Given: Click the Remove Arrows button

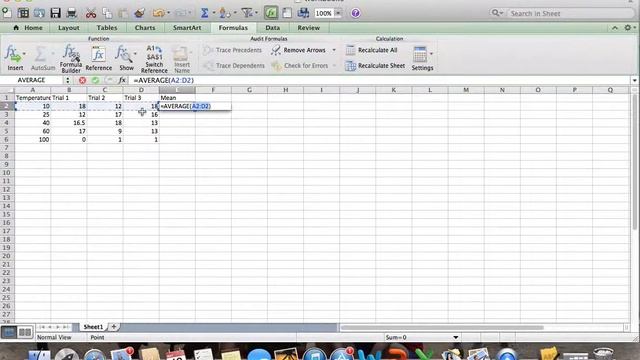Looking at the screenshot, I should click(299, 50).
